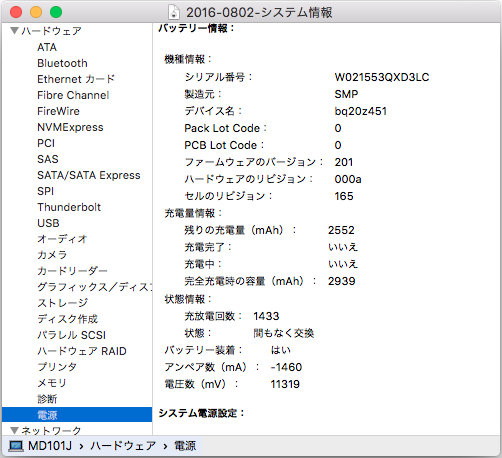
Task: Select Thunderbolt in hardware list
Action: [69, 207]
